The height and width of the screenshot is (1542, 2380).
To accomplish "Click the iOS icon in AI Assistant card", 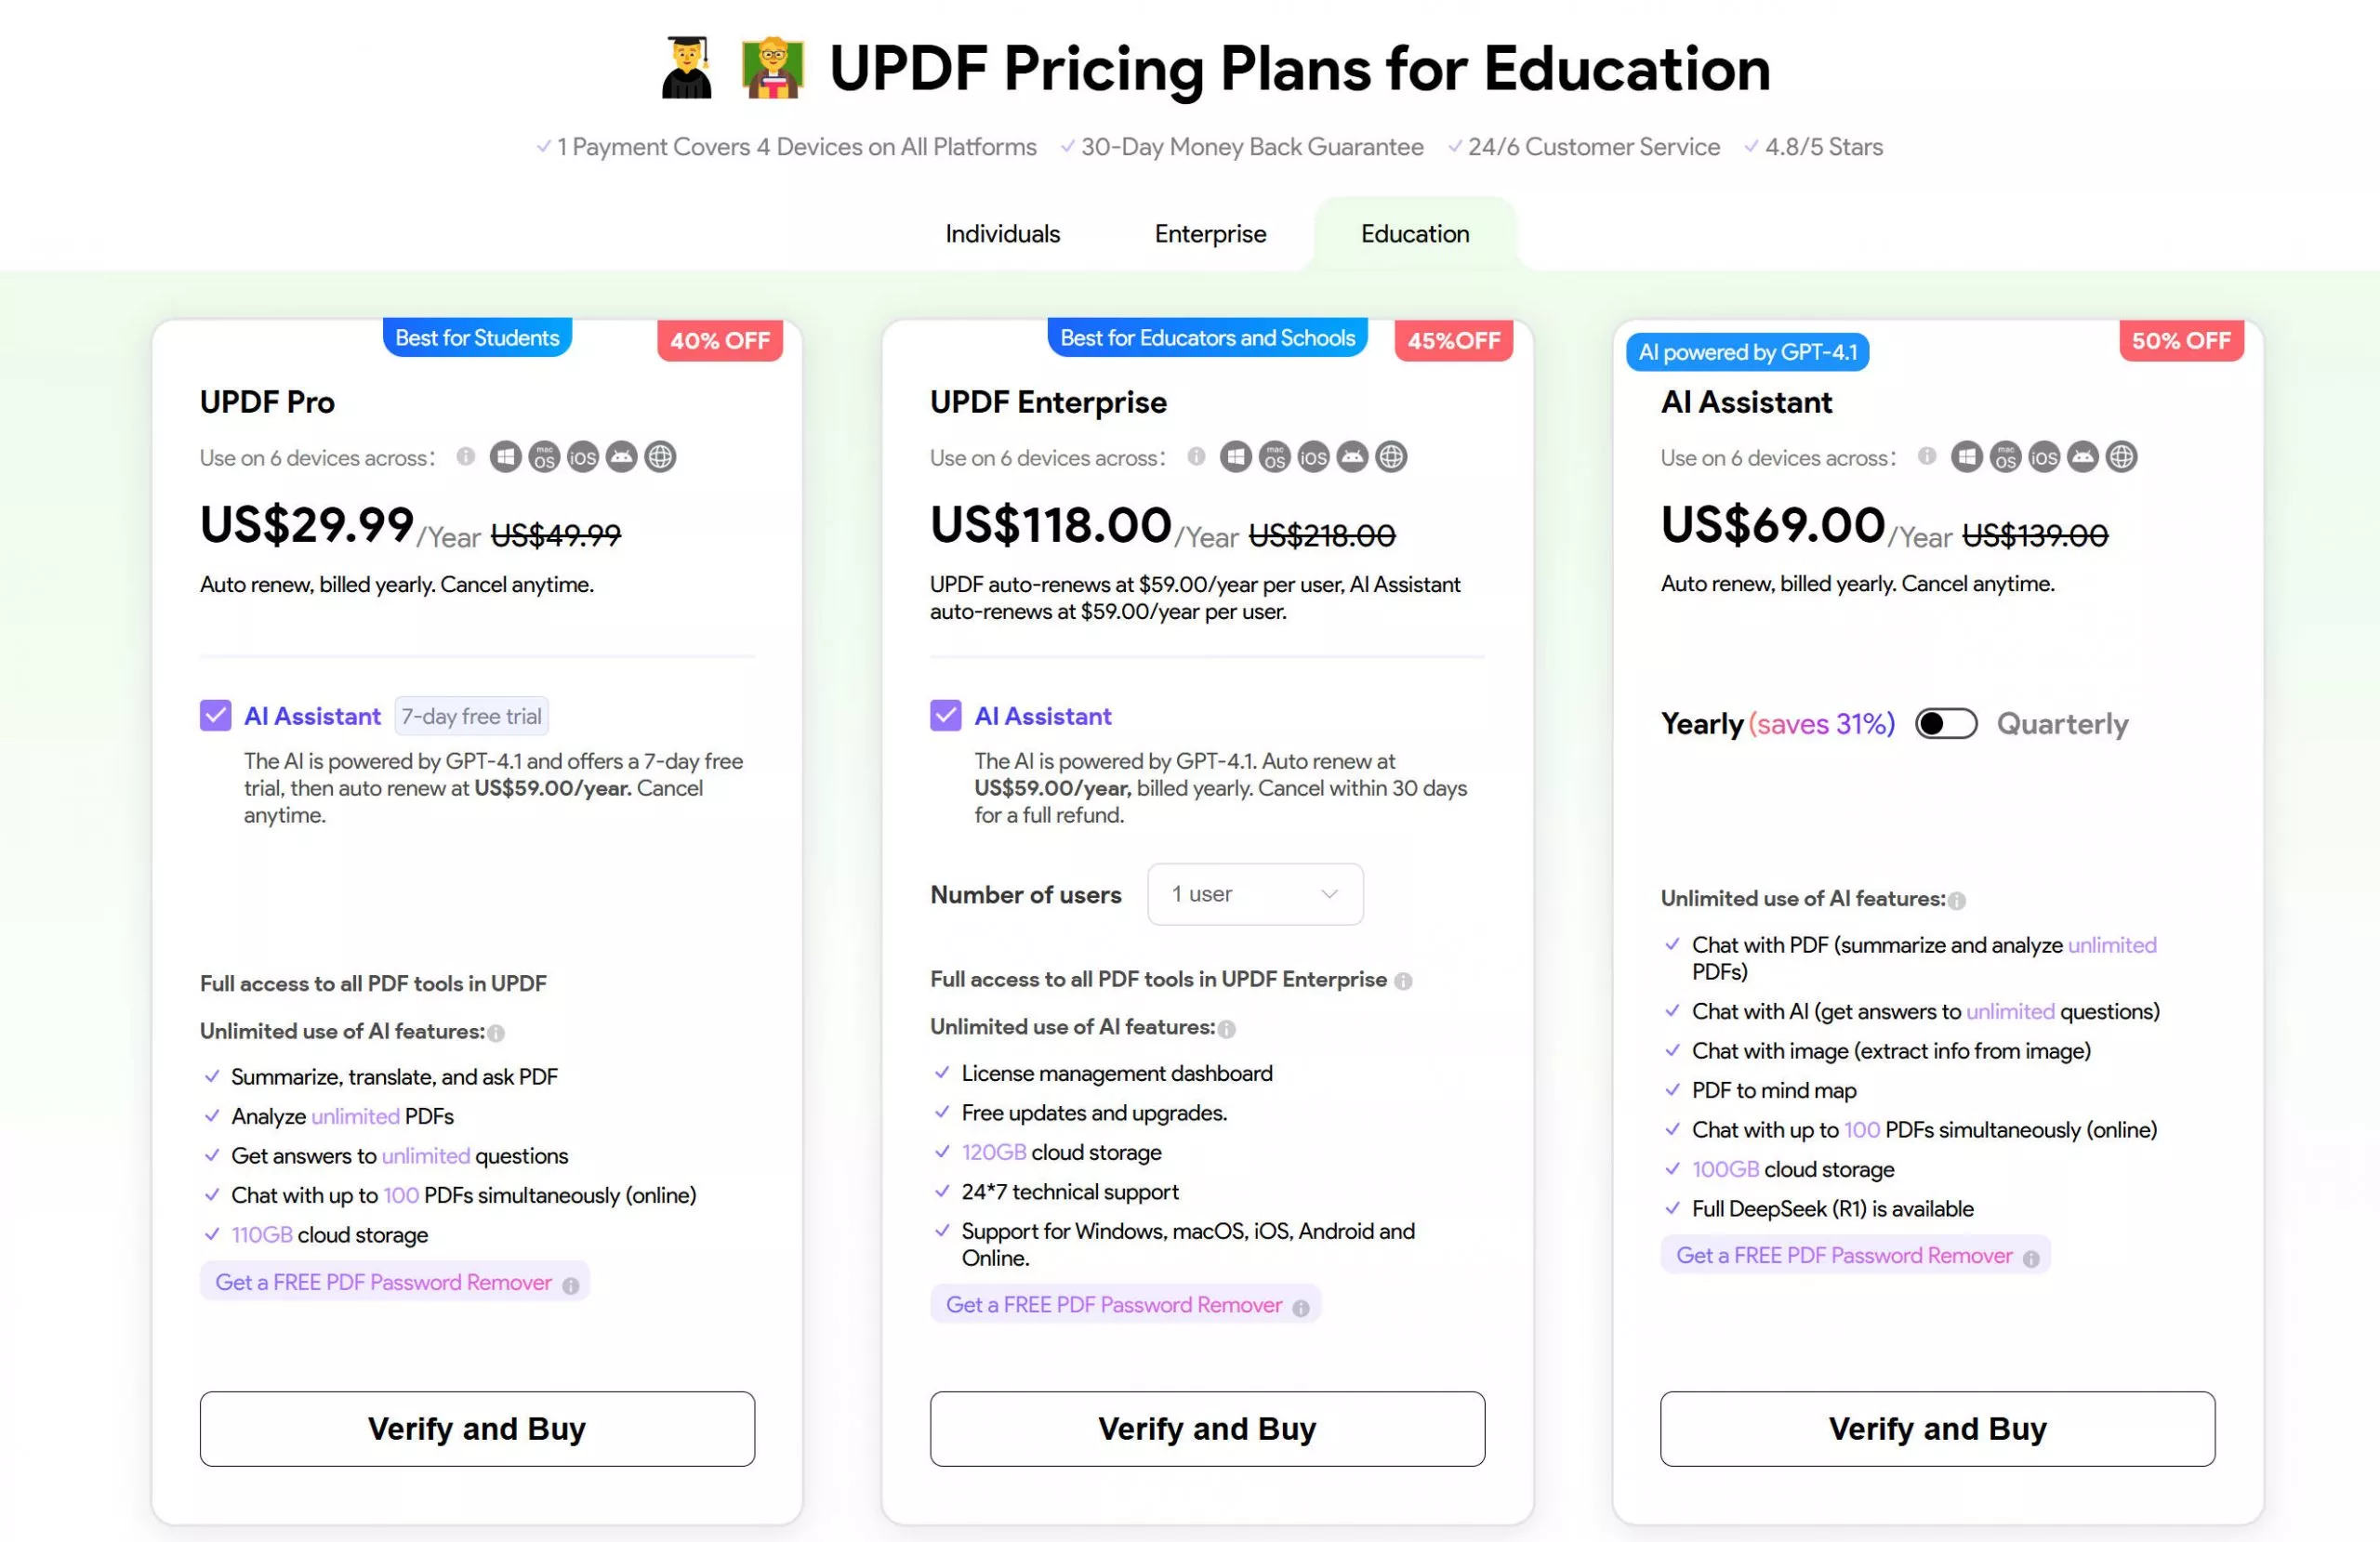I will 2043,457.
